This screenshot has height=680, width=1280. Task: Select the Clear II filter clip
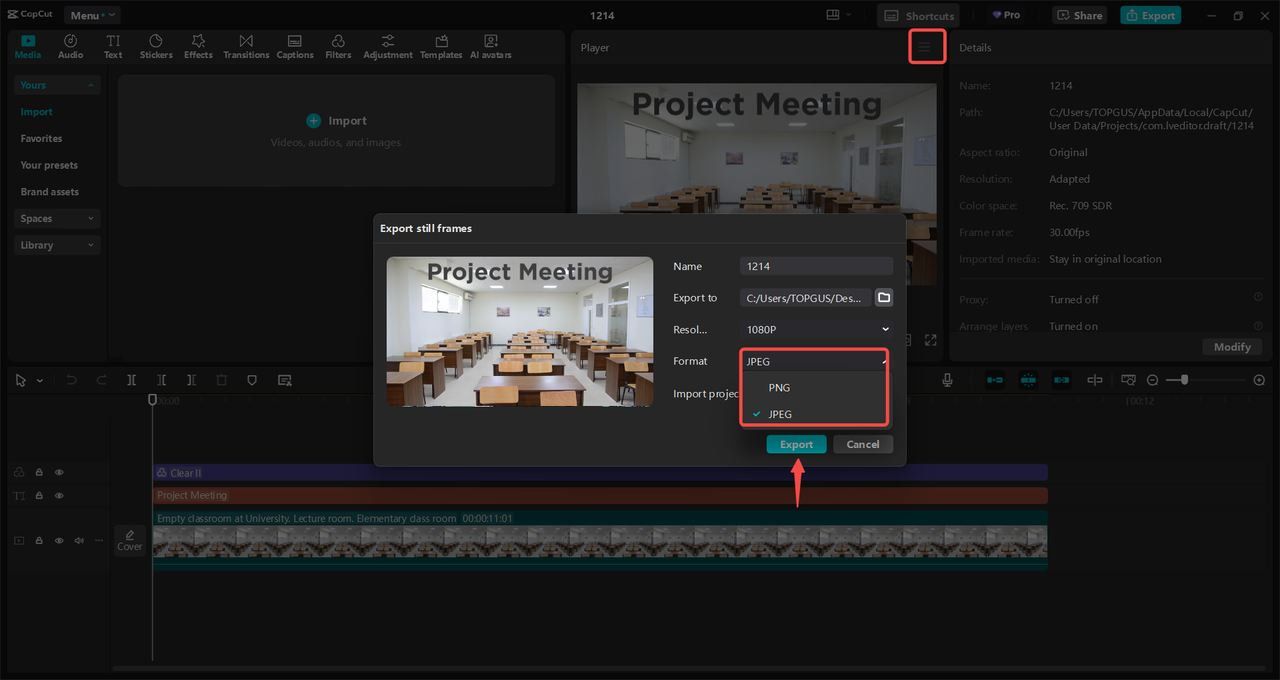(600, 472)
